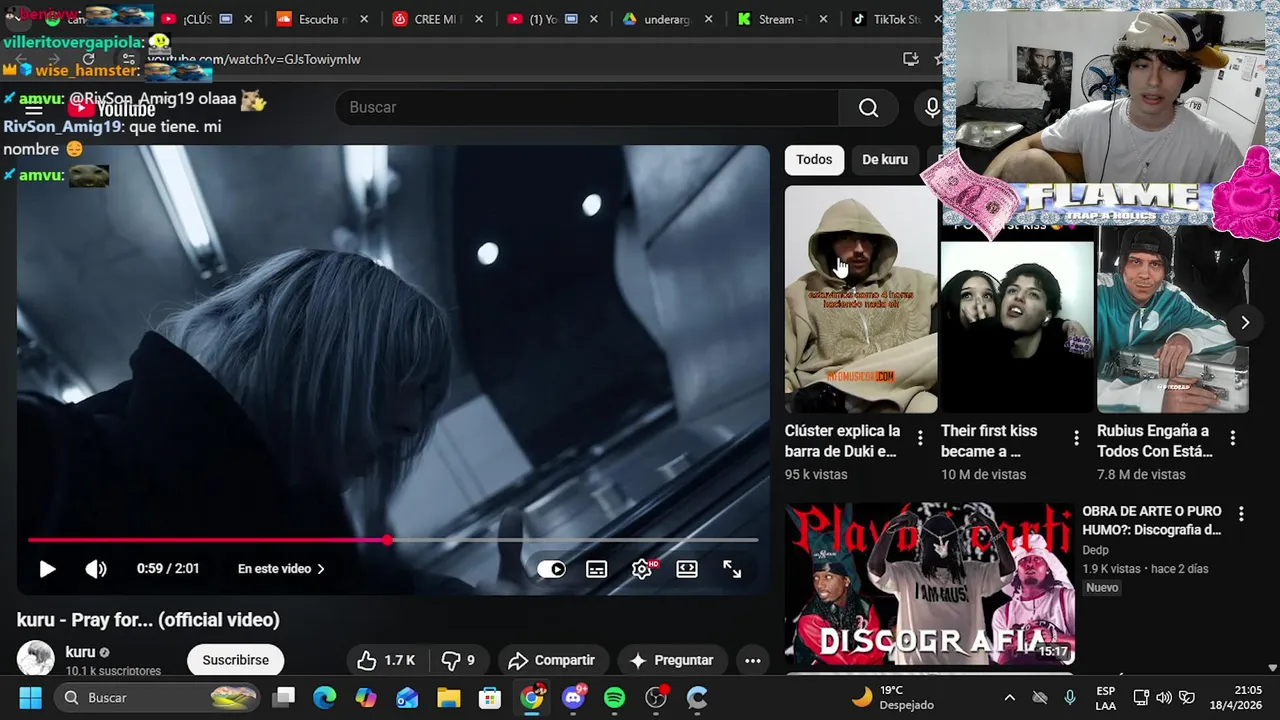The height and width of the screenshot is (720, 1280).
Task: Seek on the red video progress bar
Action: point(393,540)
